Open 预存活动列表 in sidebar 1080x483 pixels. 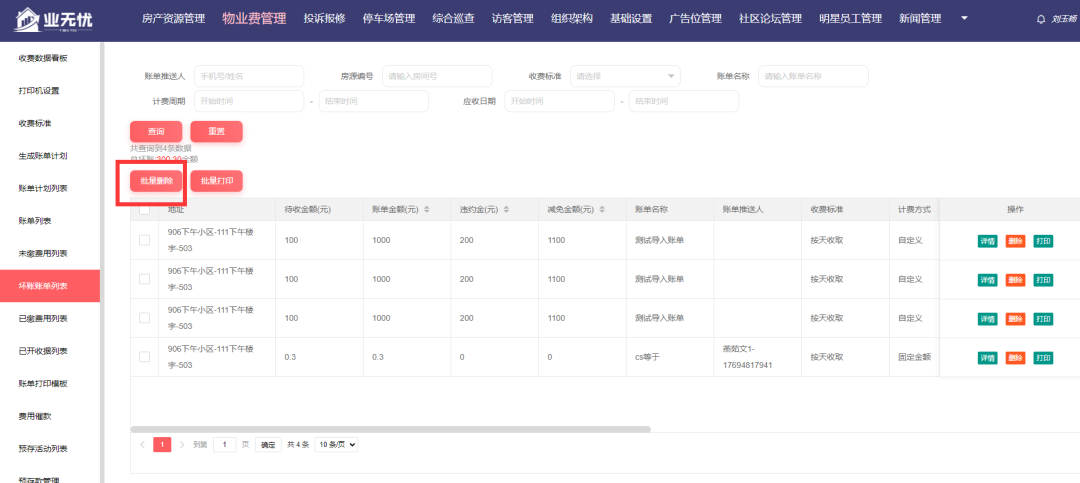coord(50,449)
